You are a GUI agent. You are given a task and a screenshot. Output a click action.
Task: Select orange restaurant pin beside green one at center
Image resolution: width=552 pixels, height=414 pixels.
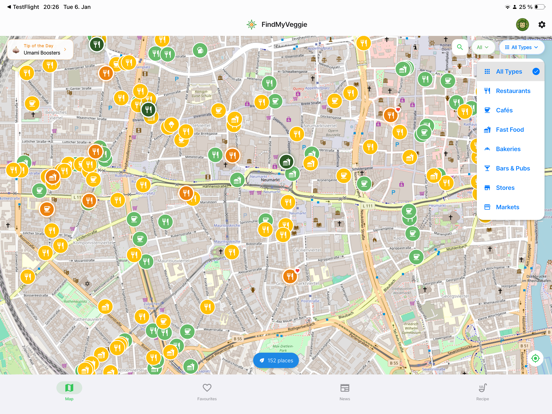(232, 155)
